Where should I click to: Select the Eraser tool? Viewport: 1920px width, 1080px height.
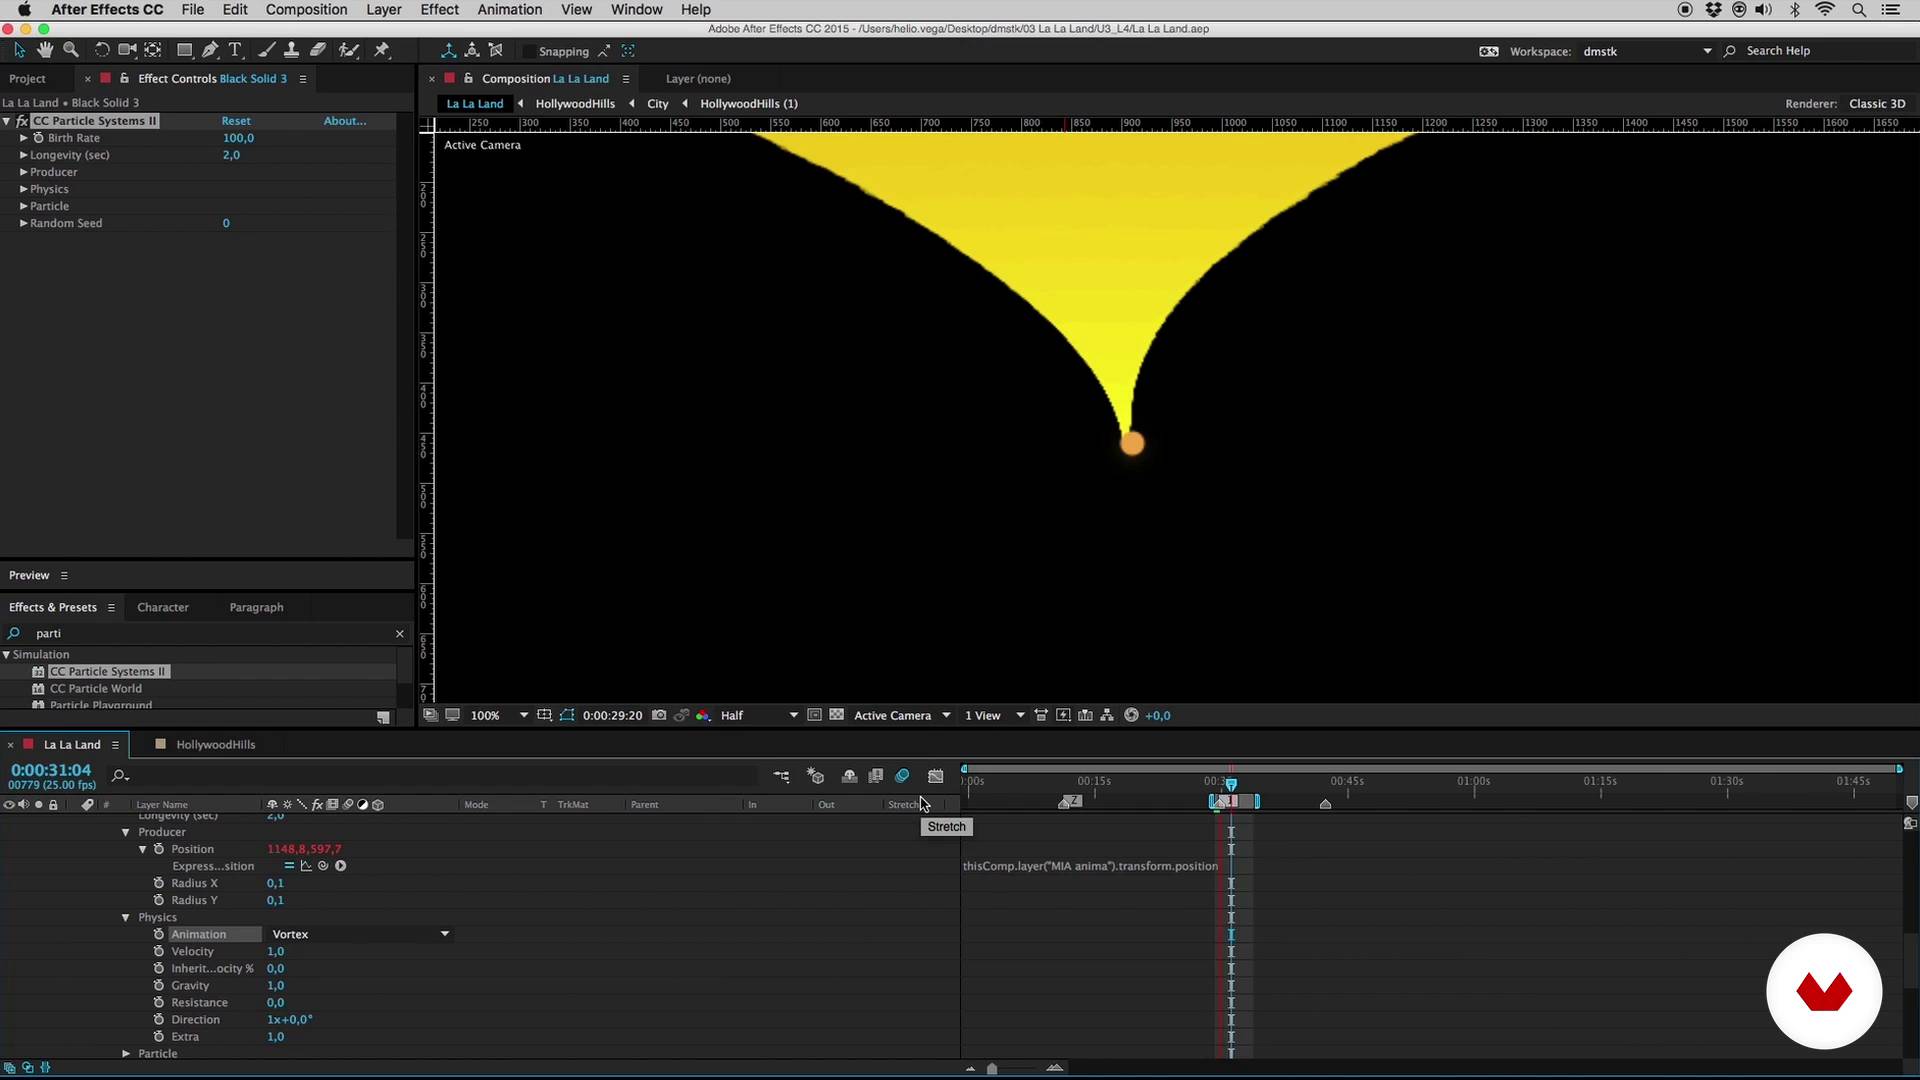point(318,50)
